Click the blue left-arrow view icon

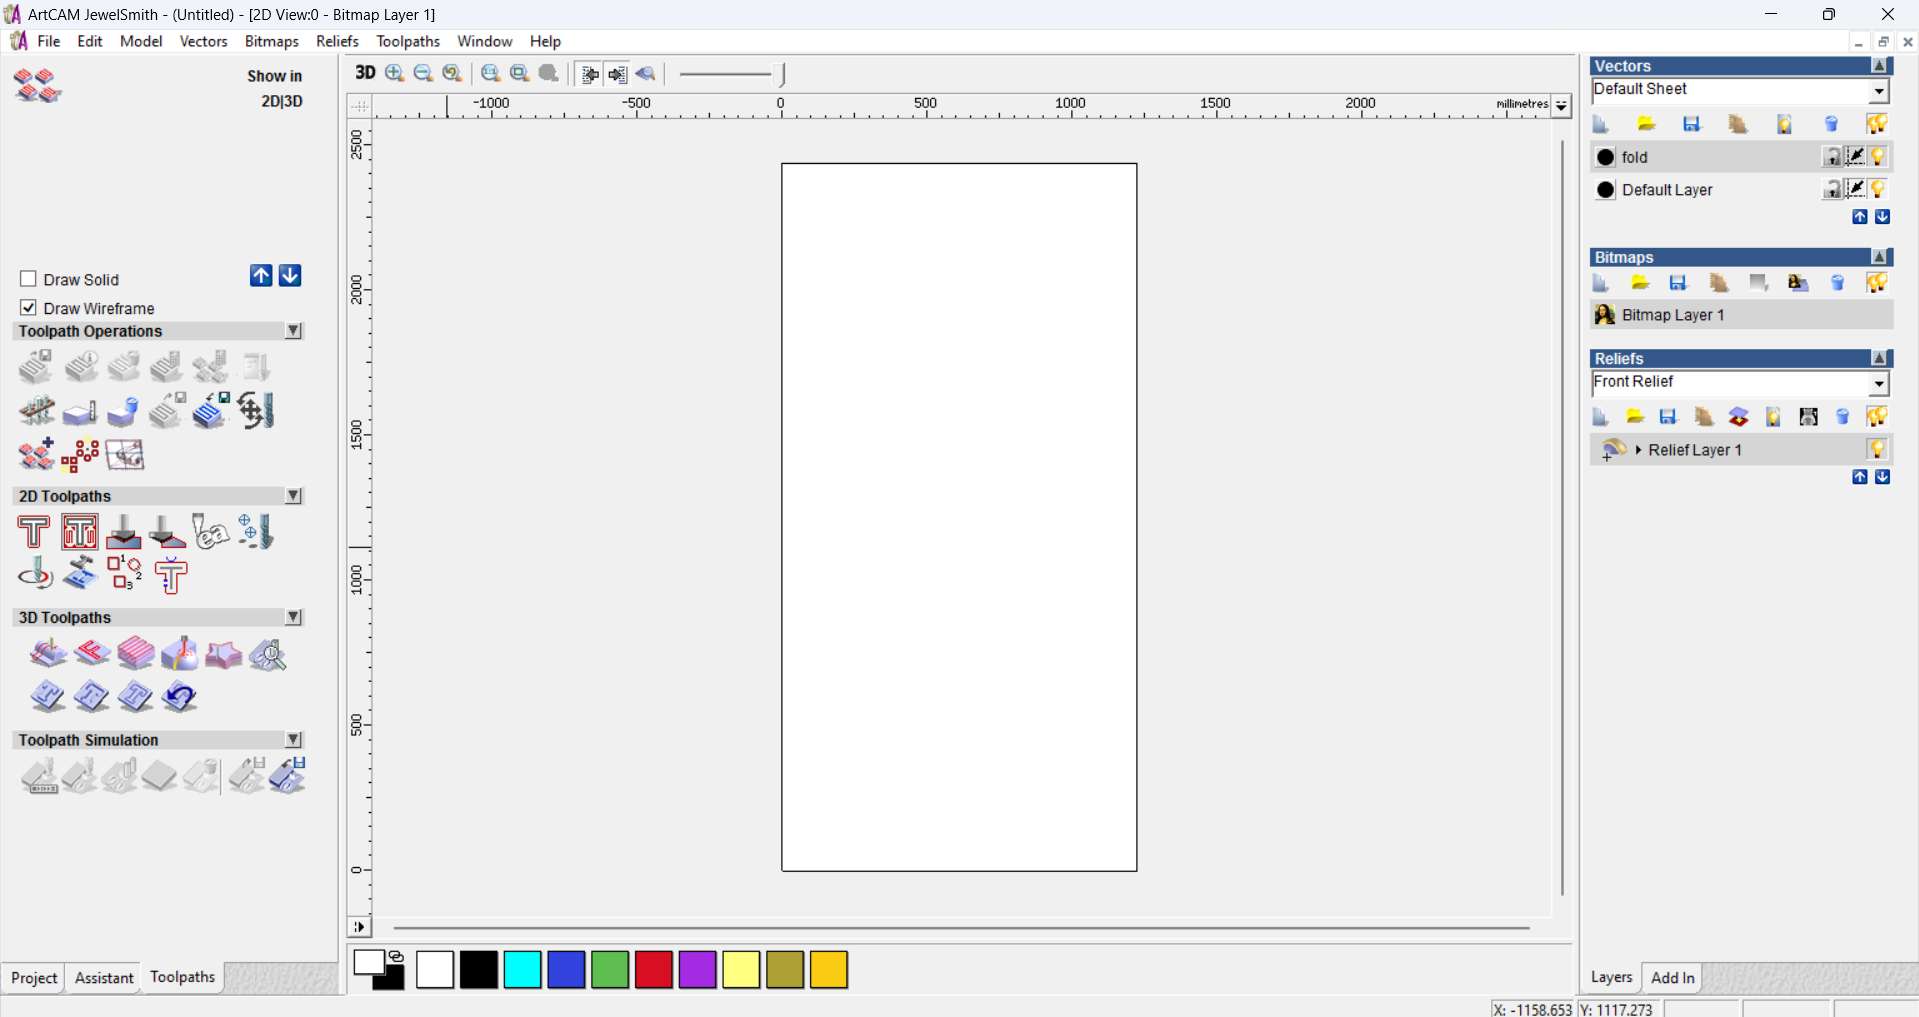click(646, 74)
